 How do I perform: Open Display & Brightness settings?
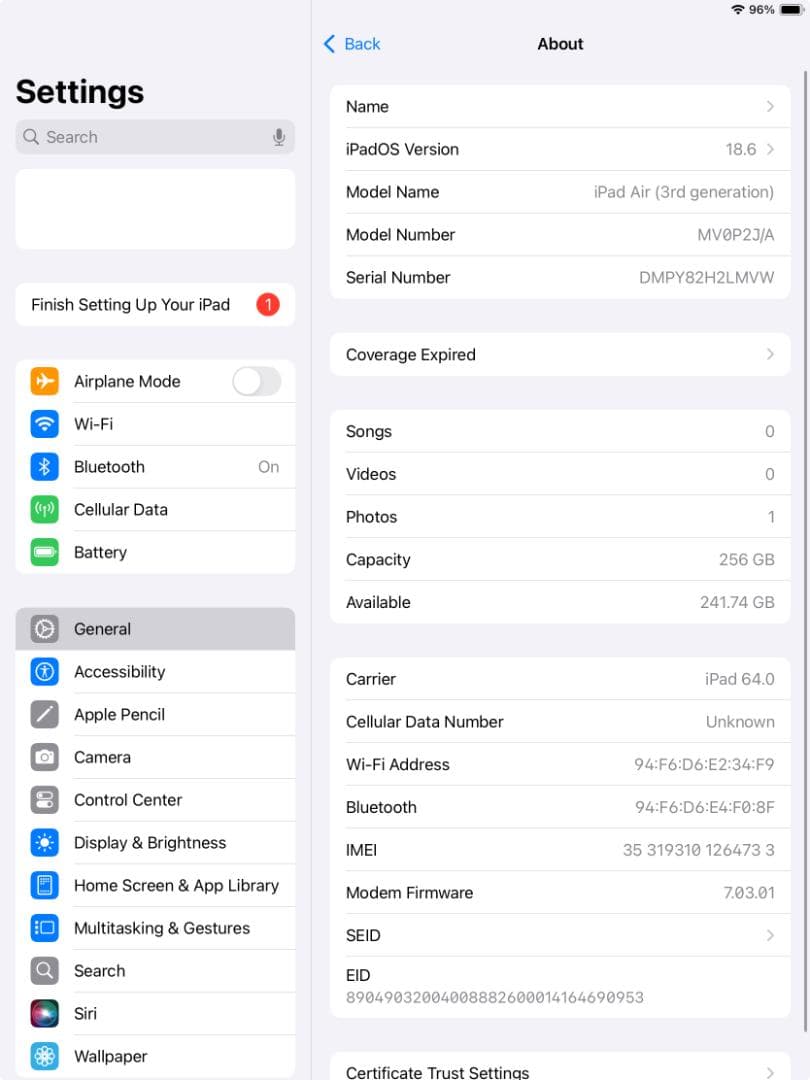point(155,842)
